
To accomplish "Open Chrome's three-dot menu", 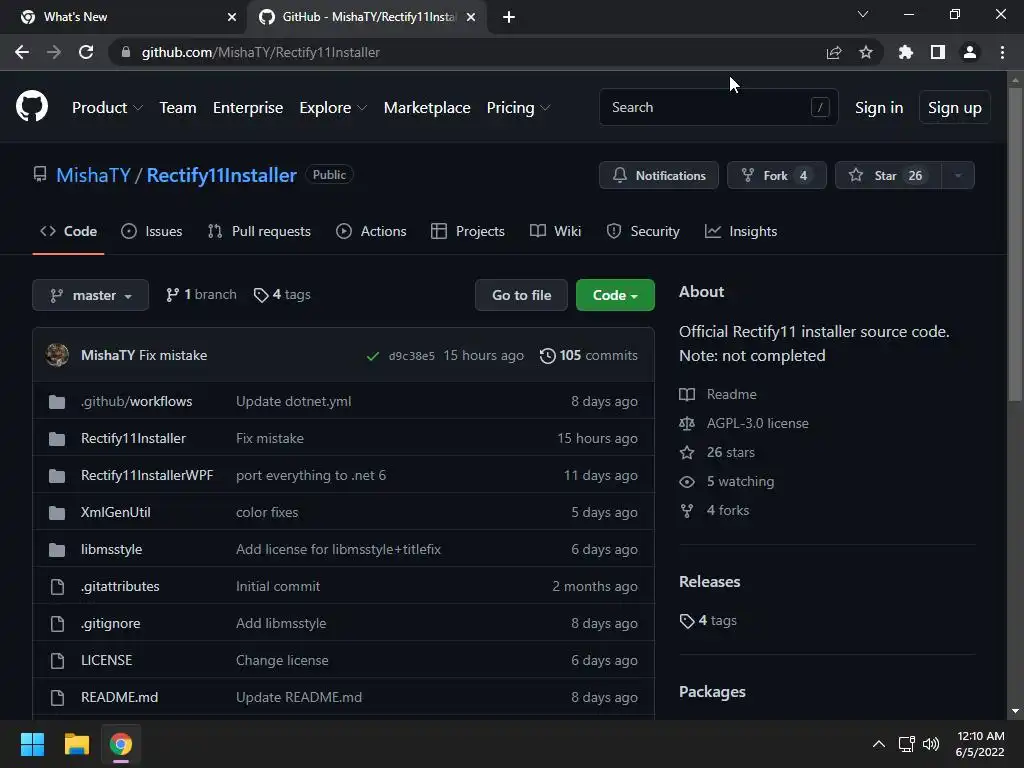I will click(1002, 52).
